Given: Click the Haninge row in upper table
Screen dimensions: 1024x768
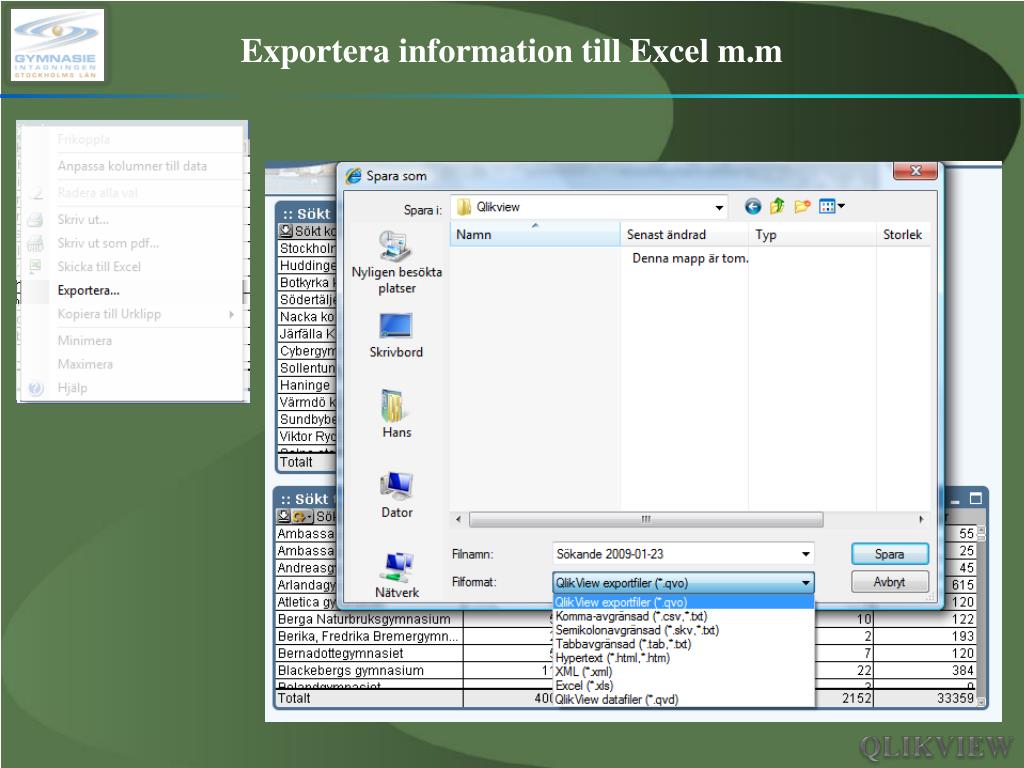Looking at the screenshot, I should tap(307, 385).
